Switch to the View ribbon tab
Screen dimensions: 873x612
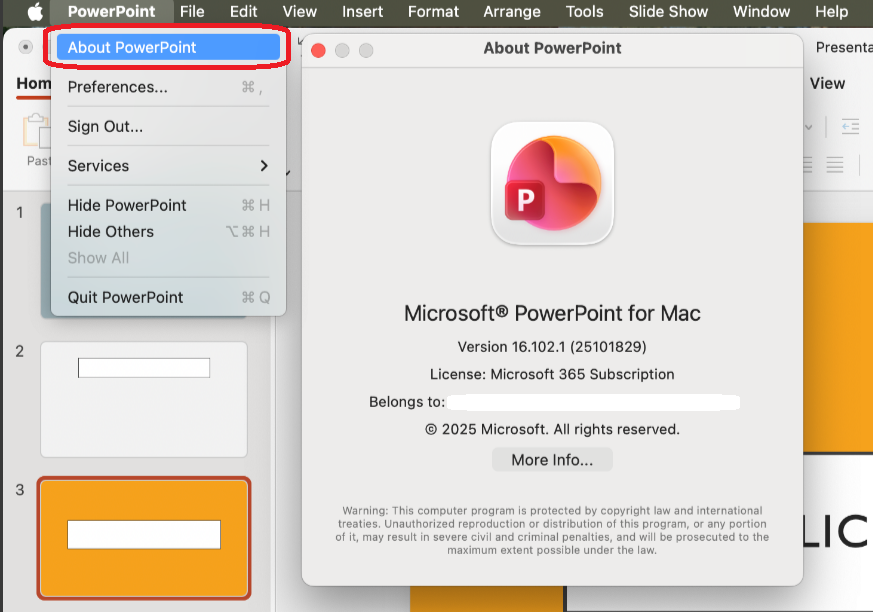click(x=827, y=84)
